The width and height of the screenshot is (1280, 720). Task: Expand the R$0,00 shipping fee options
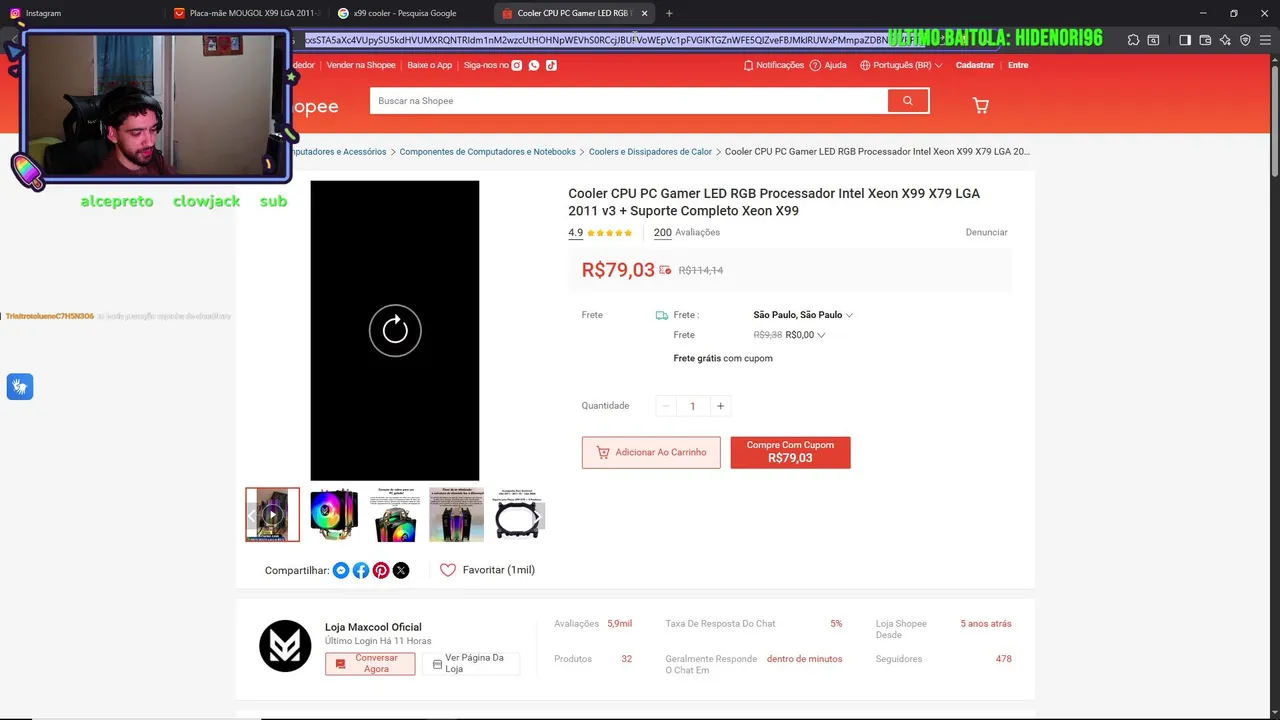(x=805, y=335)
